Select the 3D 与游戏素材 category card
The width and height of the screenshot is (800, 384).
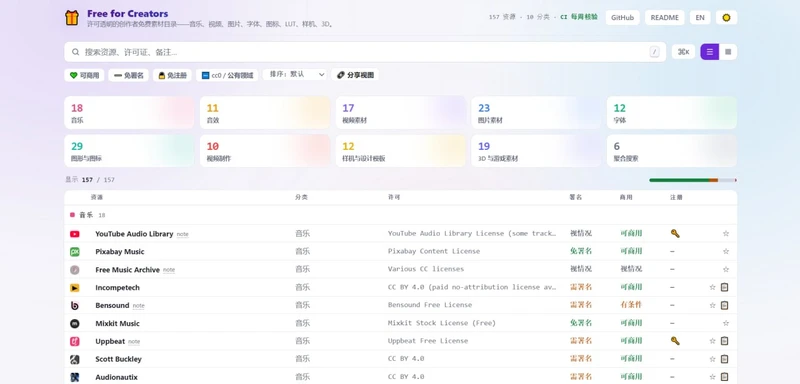click(536, 151)
